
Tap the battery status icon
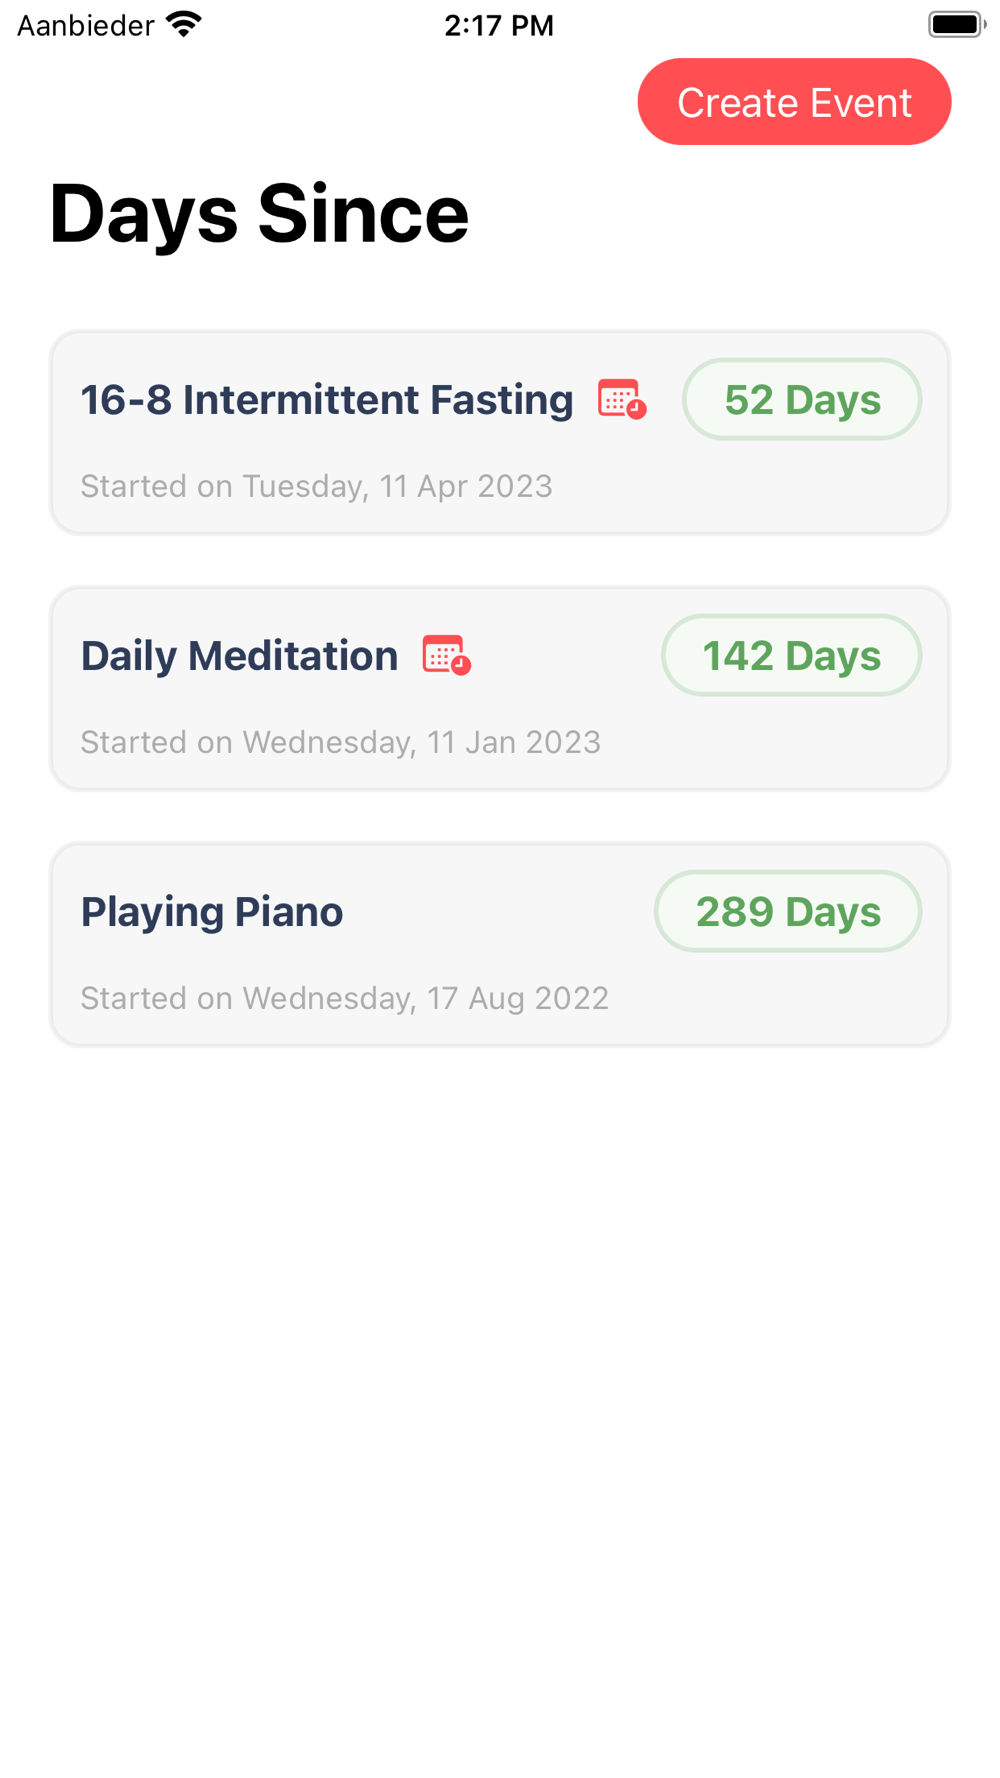(956, 24)
